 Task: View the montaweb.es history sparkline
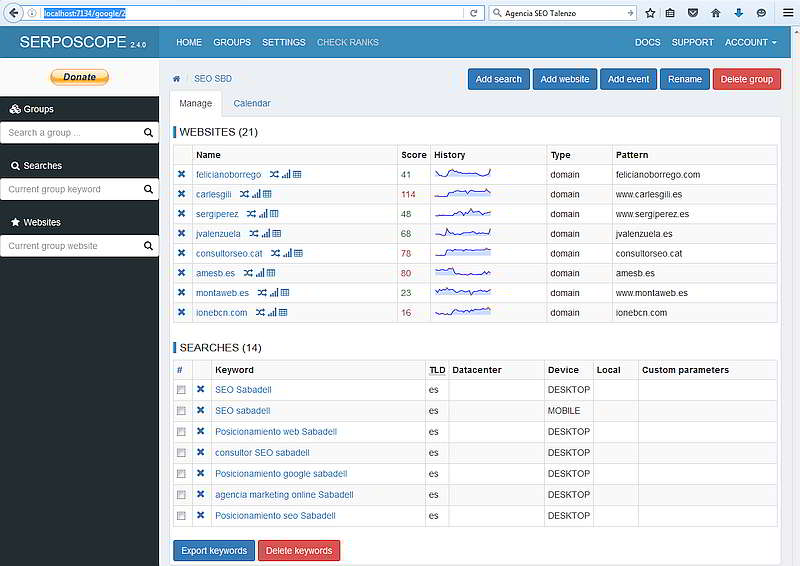click(463, 292)
